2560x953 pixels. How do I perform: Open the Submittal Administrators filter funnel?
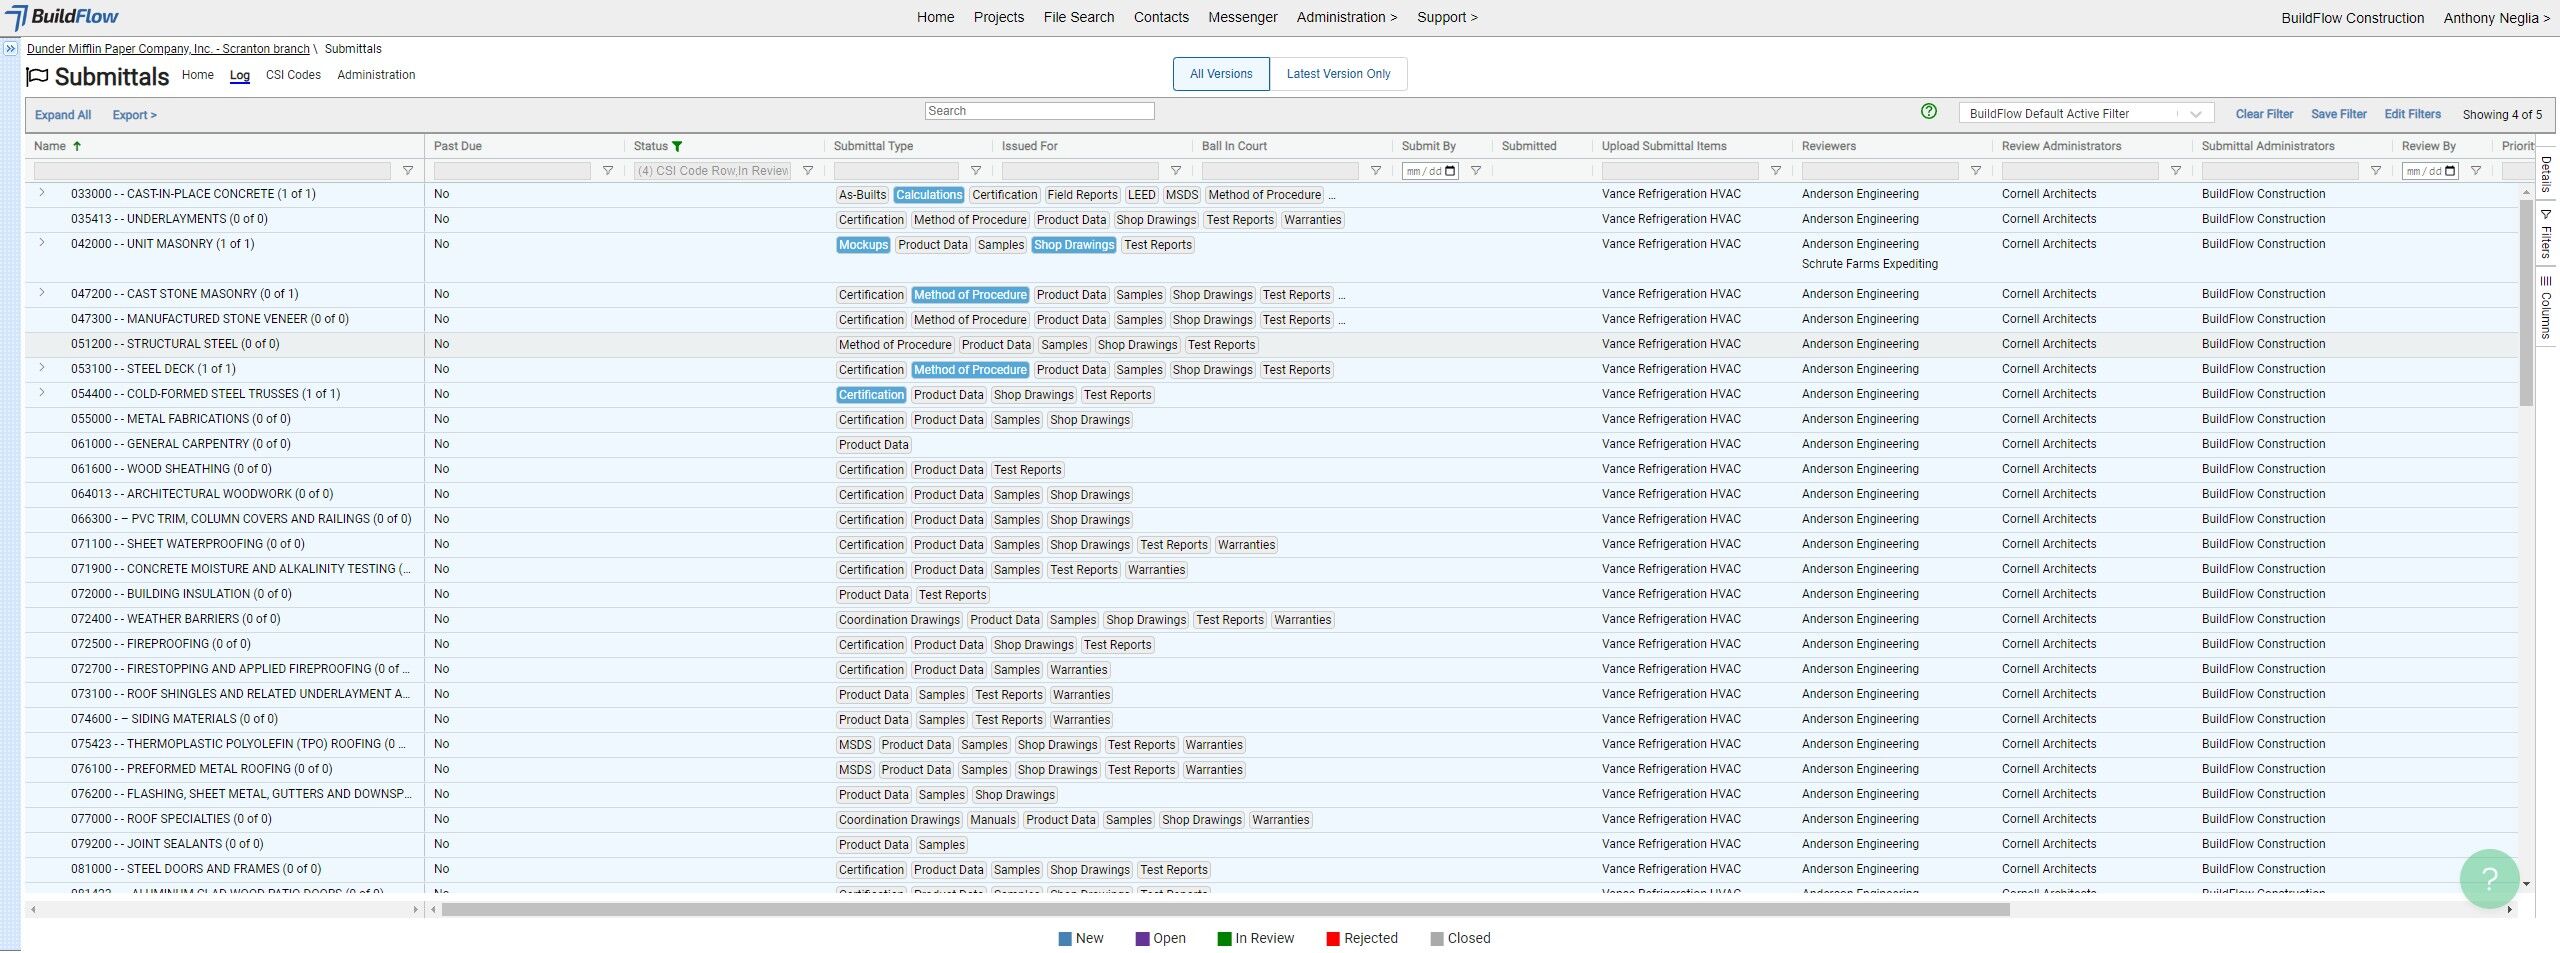[x=2376, y=171]
